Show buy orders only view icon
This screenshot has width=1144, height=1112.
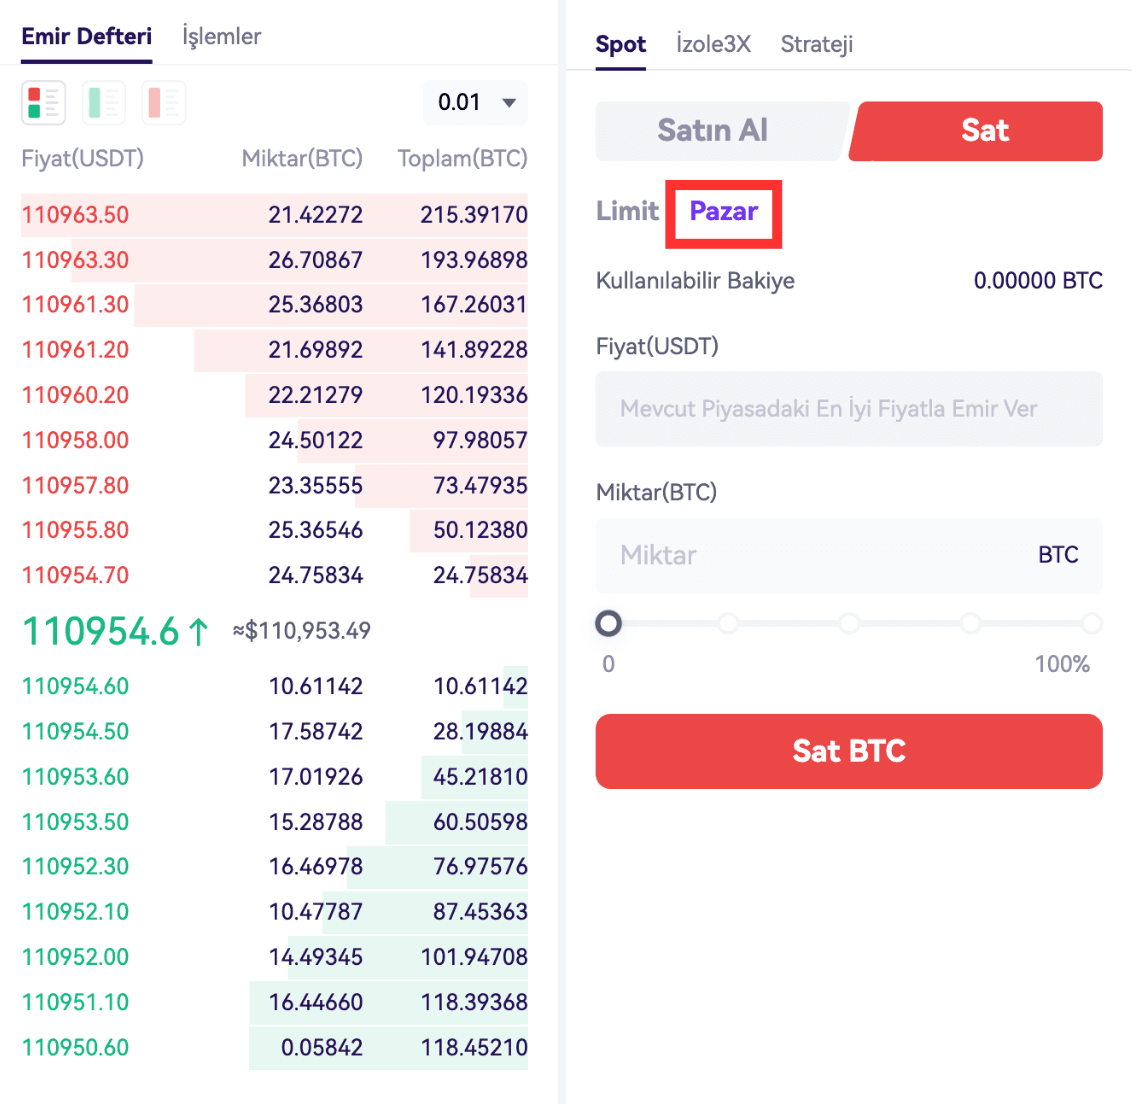click(103, 103)
